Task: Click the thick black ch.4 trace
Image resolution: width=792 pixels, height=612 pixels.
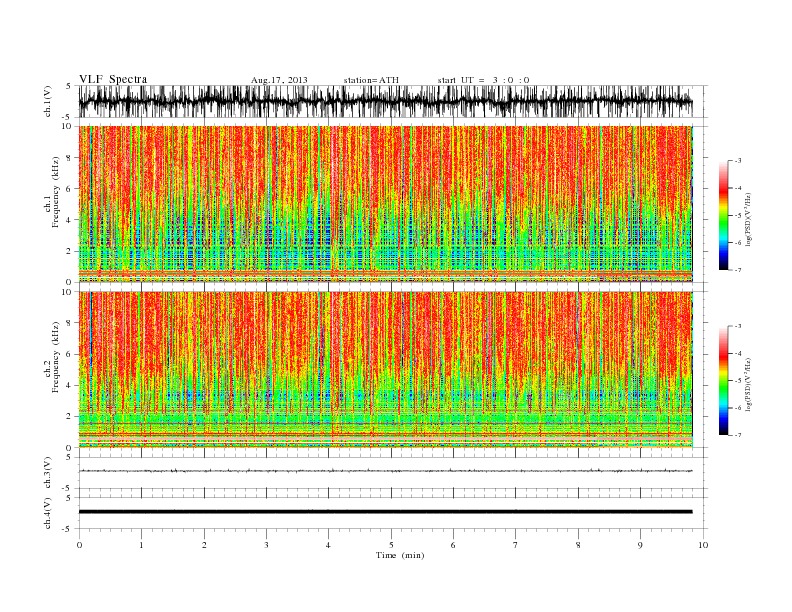Action: point(385,512)
